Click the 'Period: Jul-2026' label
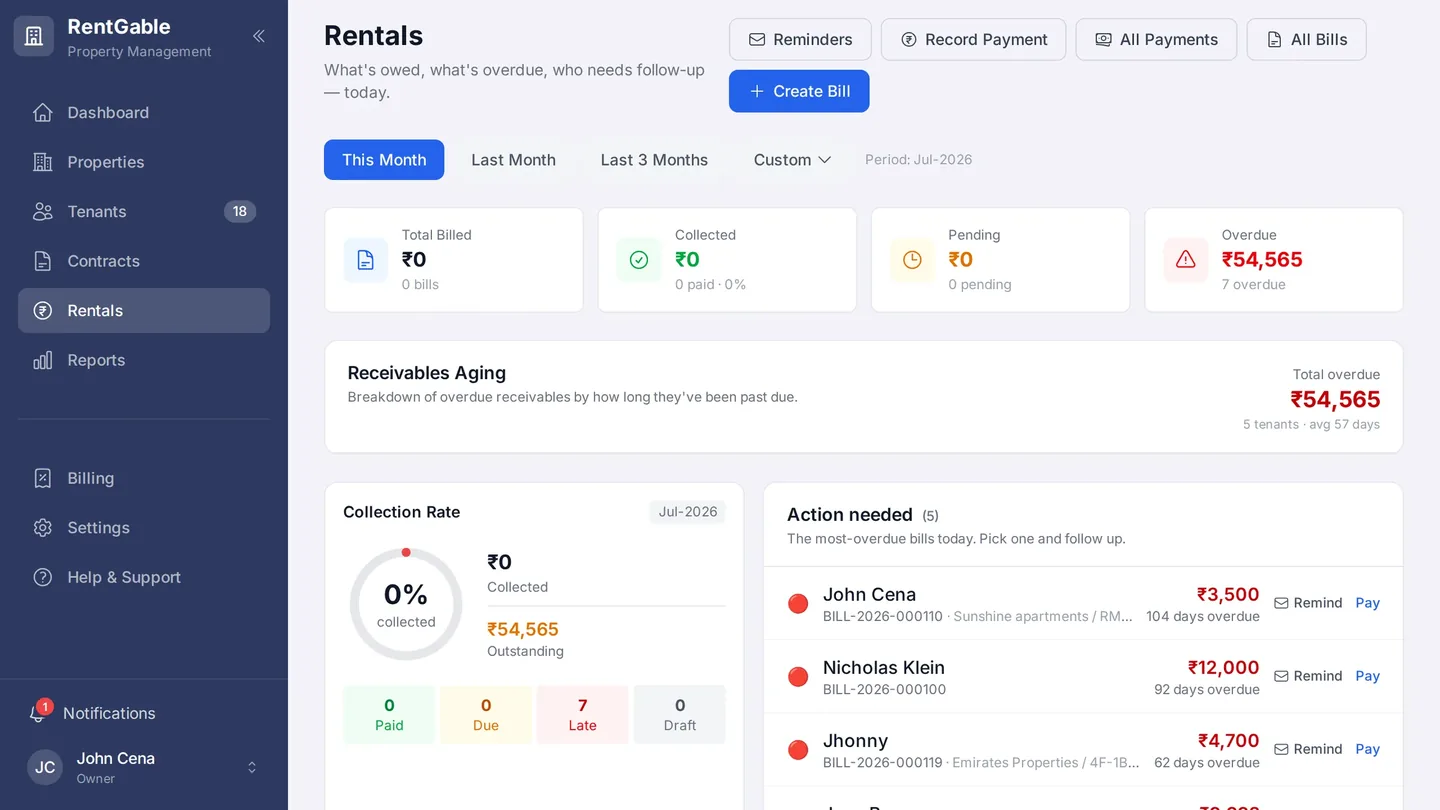The width and height of the screenshot is (1440, 810). coord(918,160)
